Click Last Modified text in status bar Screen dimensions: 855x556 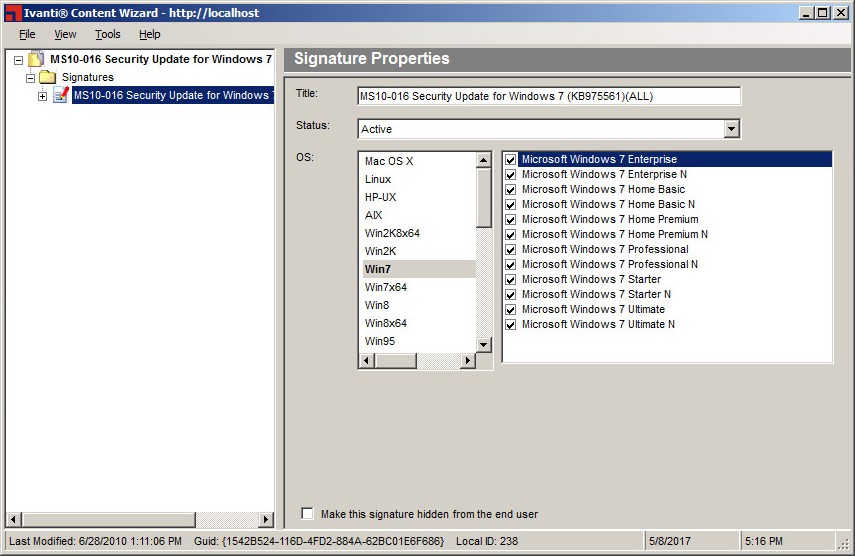point(95,541)
